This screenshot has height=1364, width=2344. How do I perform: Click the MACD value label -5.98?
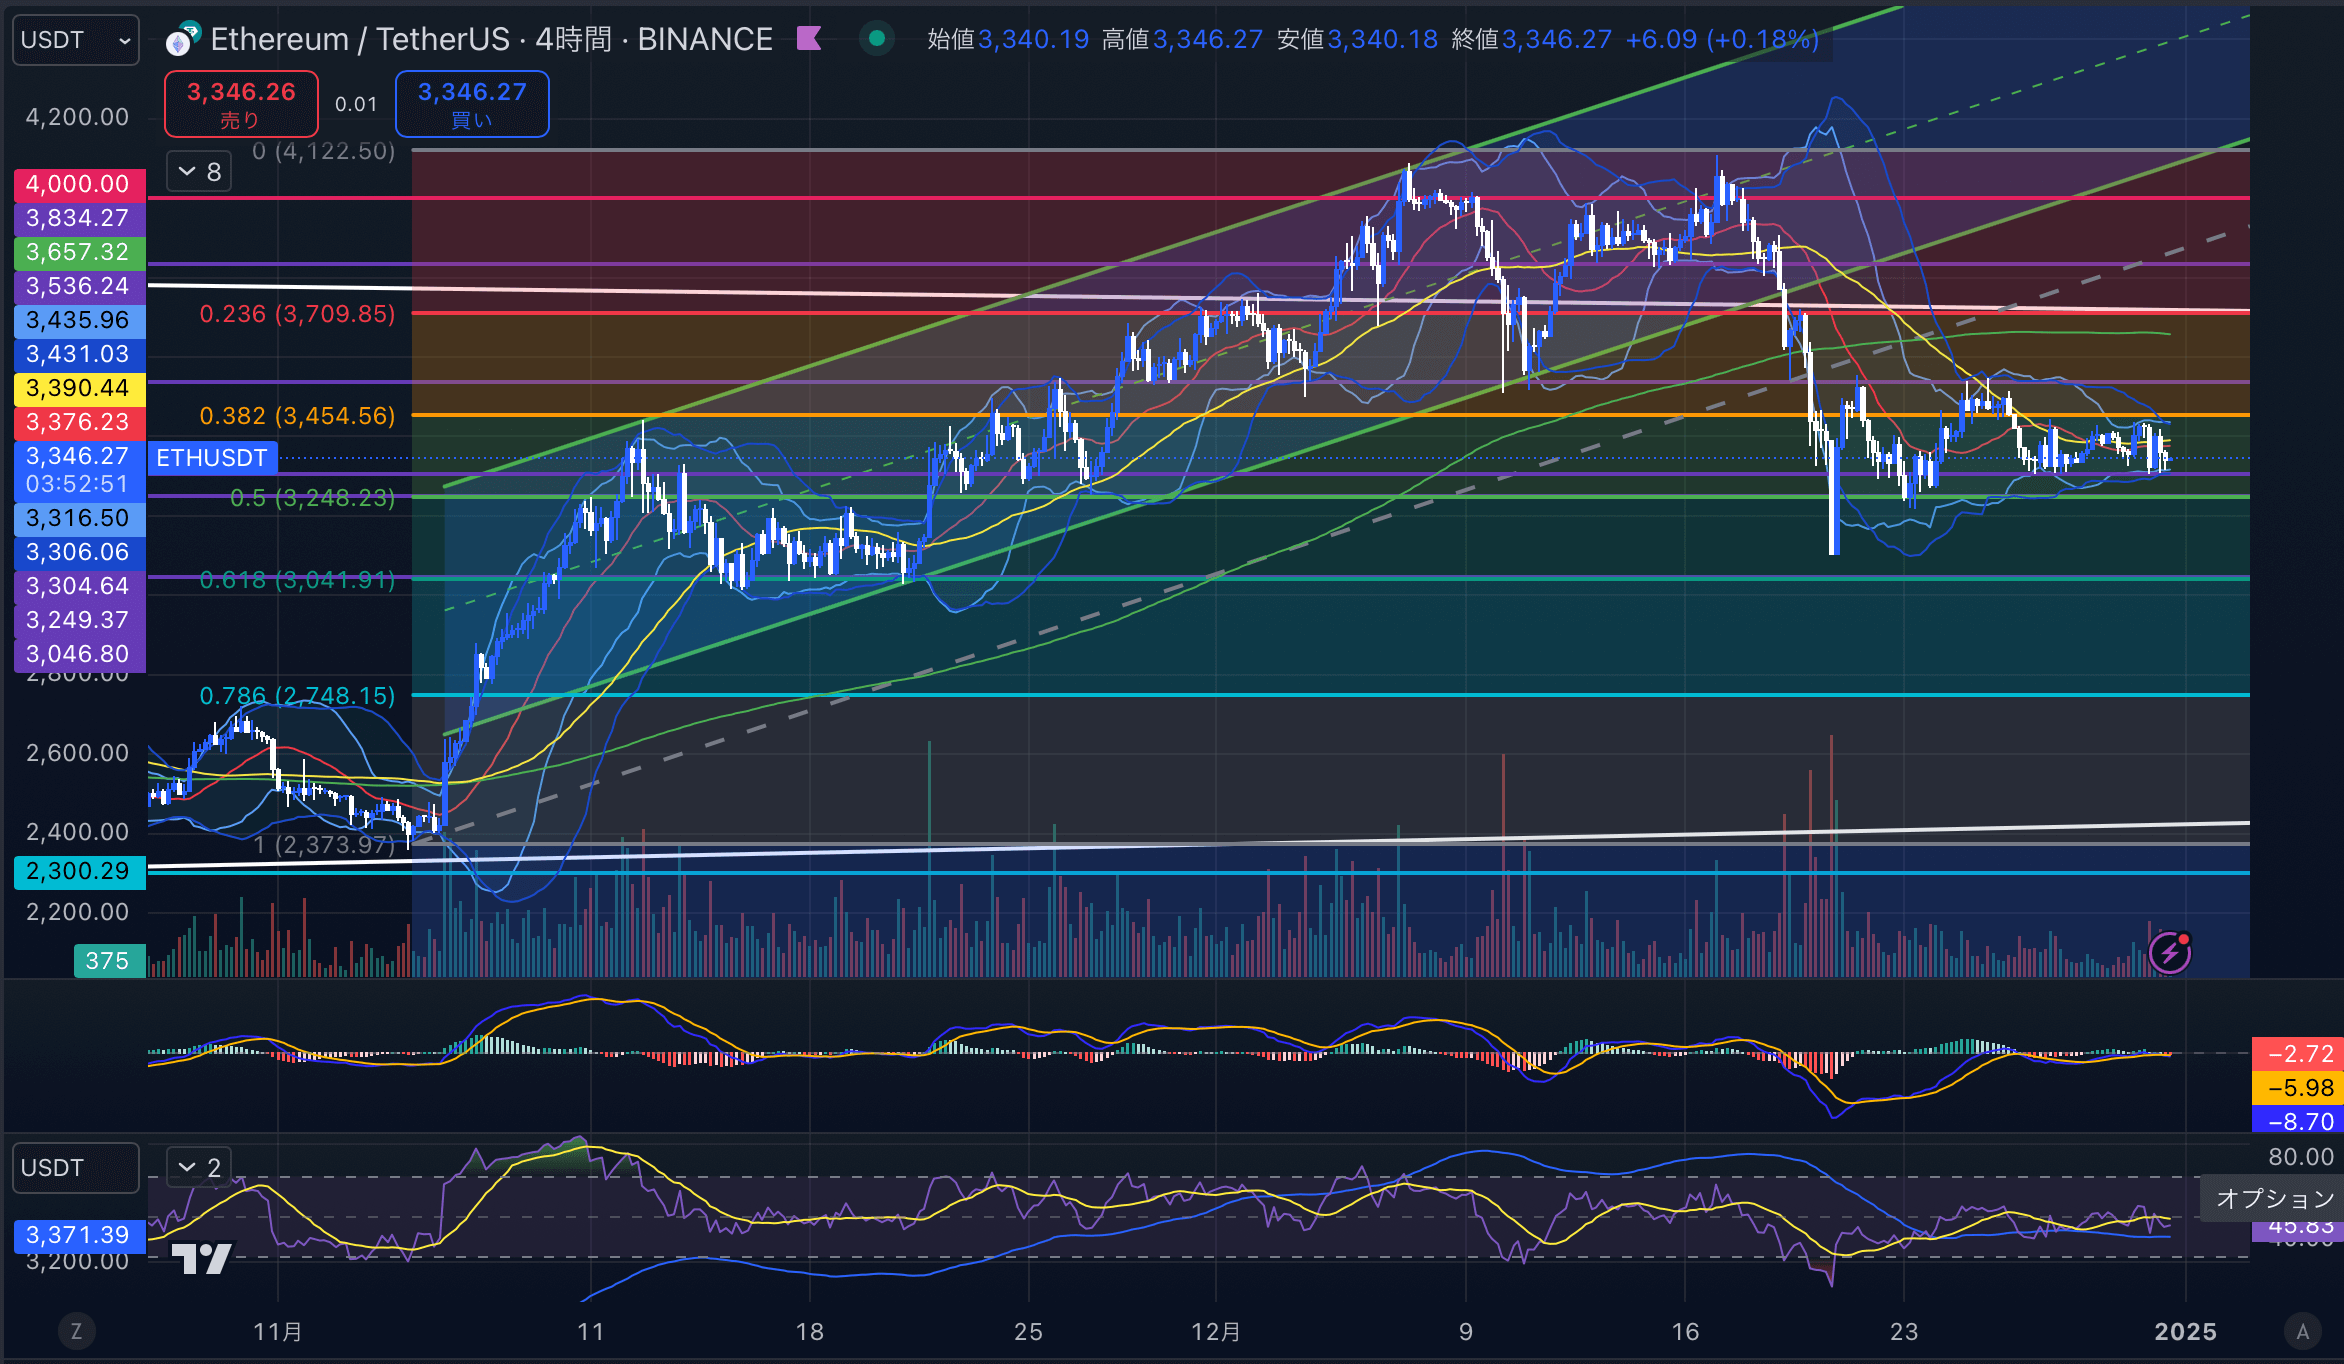(2297, 1088)
